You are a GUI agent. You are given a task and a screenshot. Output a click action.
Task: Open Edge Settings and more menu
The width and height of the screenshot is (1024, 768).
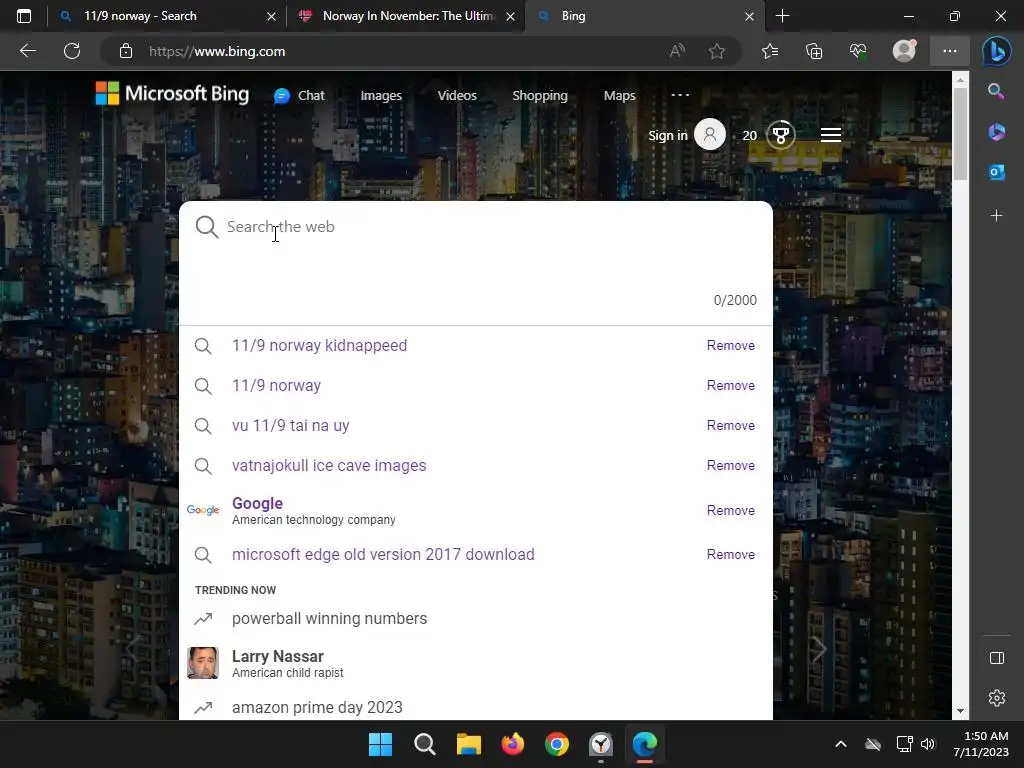(x=950, y=51)
